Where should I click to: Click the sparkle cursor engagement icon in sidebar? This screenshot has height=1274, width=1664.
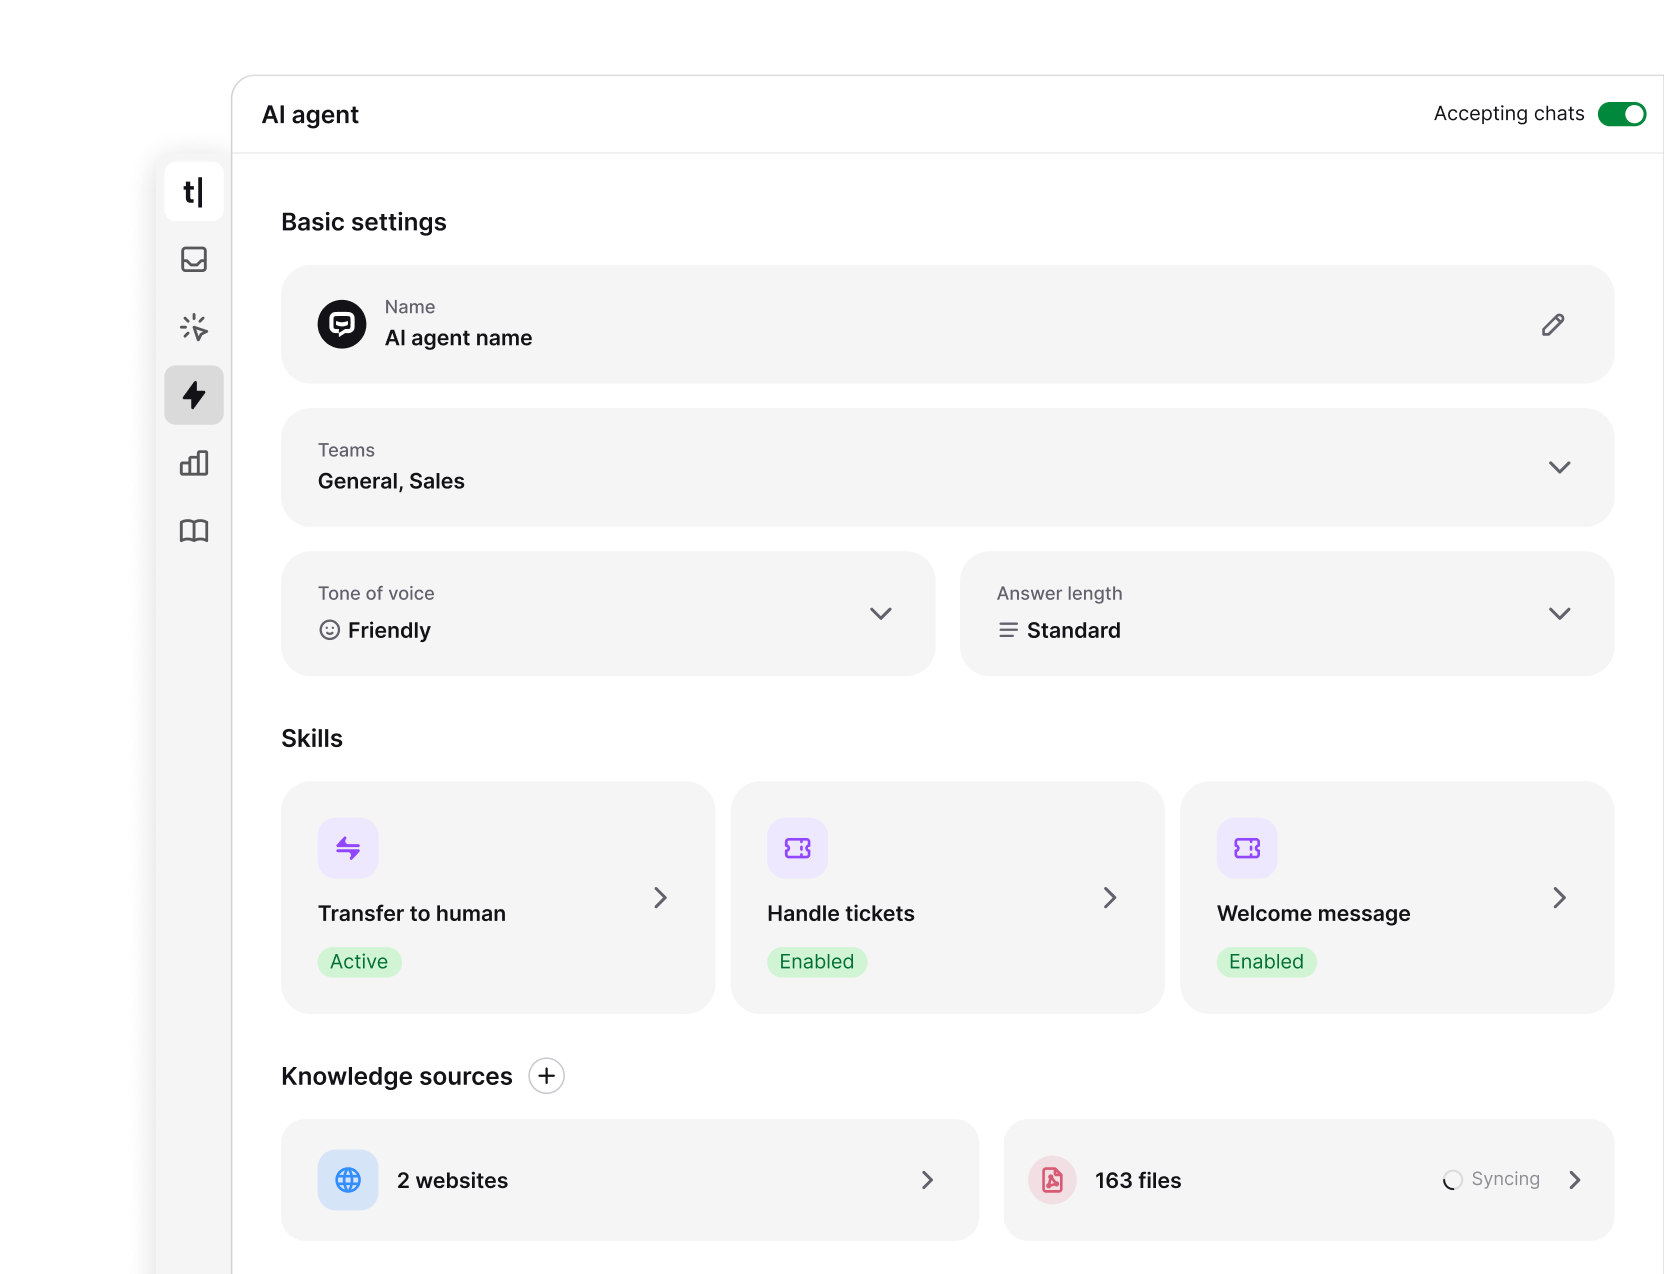click(x=193, y=327)
